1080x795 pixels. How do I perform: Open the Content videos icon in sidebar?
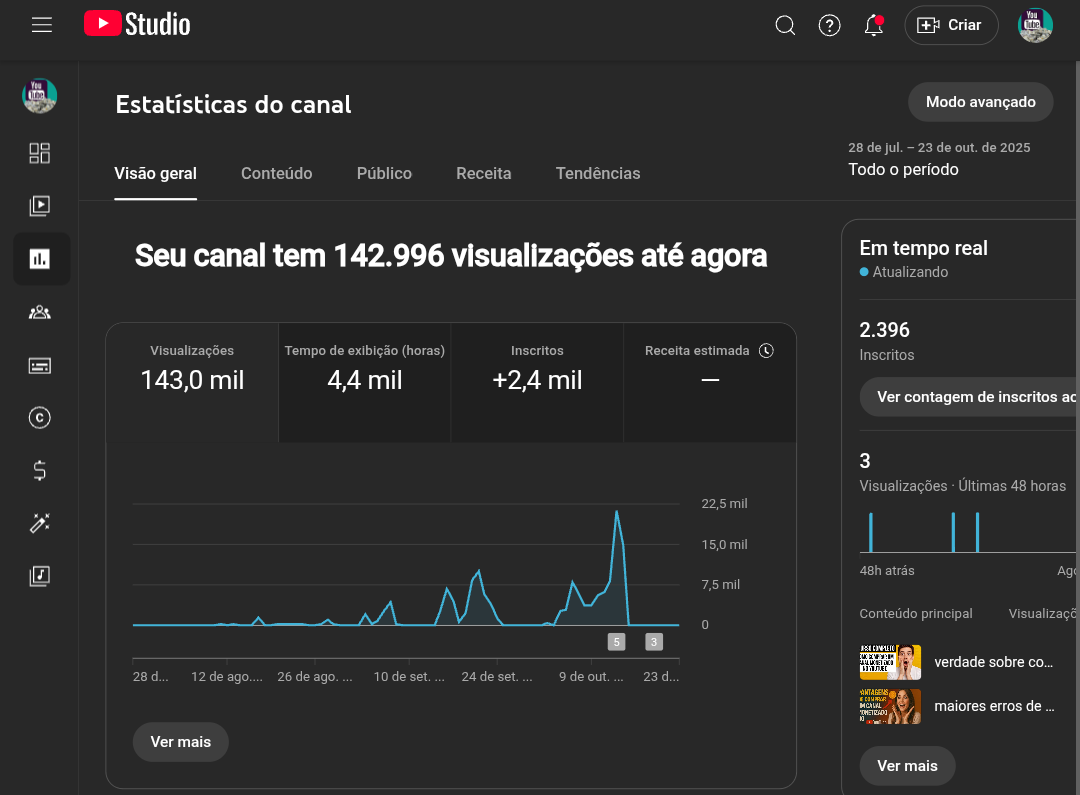click(x=40, y=206)
